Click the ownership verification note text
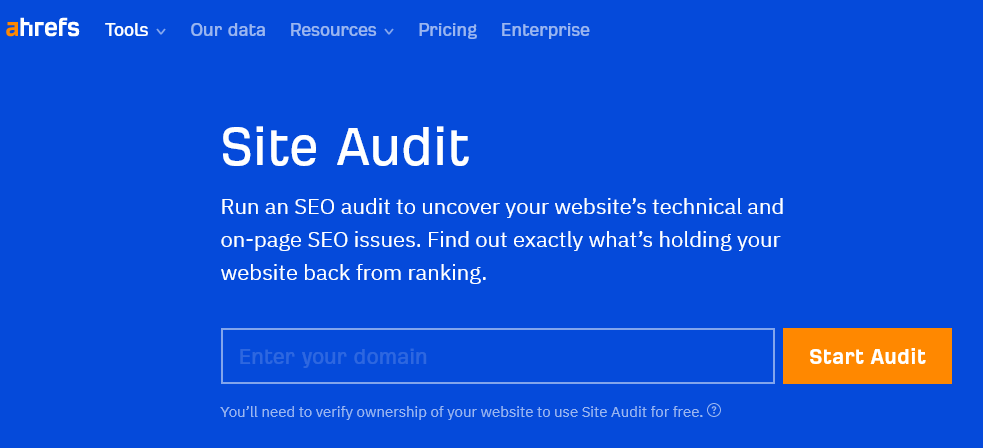The image size is (983, 448). (461, 412)
